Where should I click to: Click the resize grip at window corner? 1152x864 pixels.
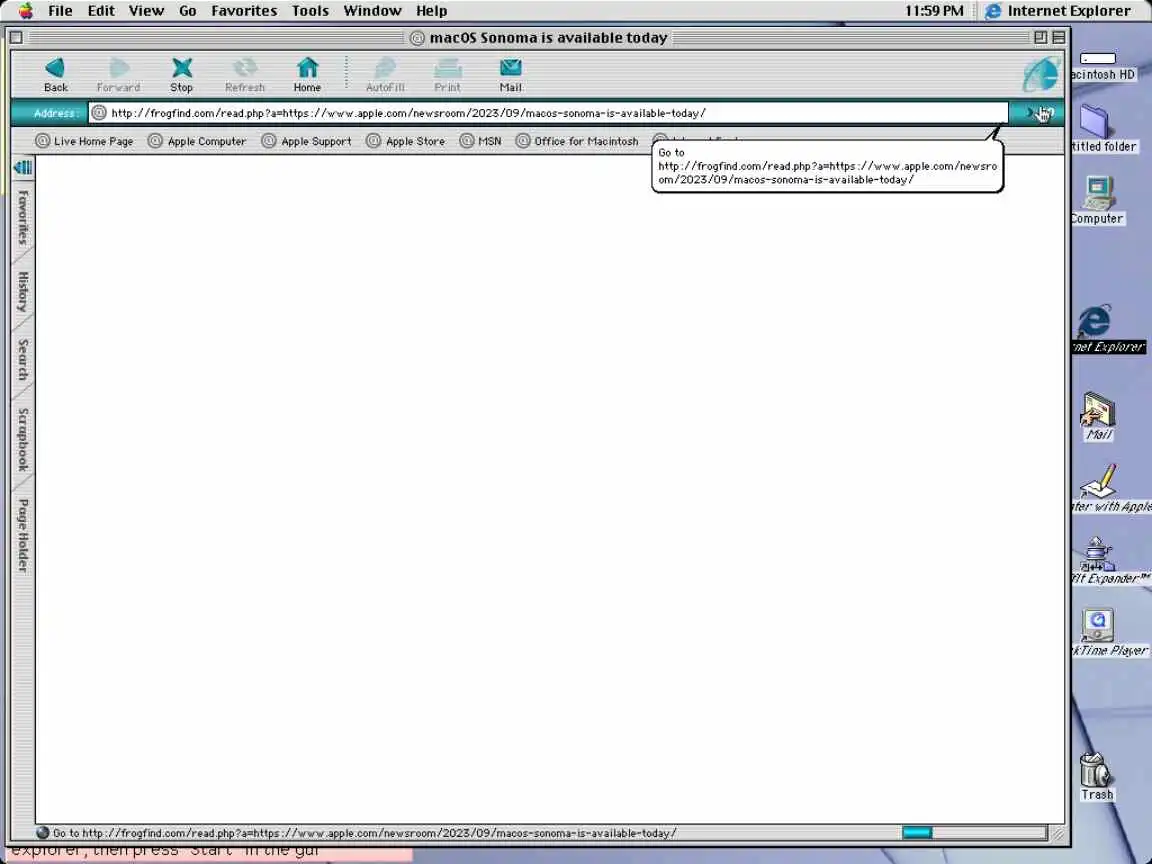pyautogui.click(x=1058, y=833)
